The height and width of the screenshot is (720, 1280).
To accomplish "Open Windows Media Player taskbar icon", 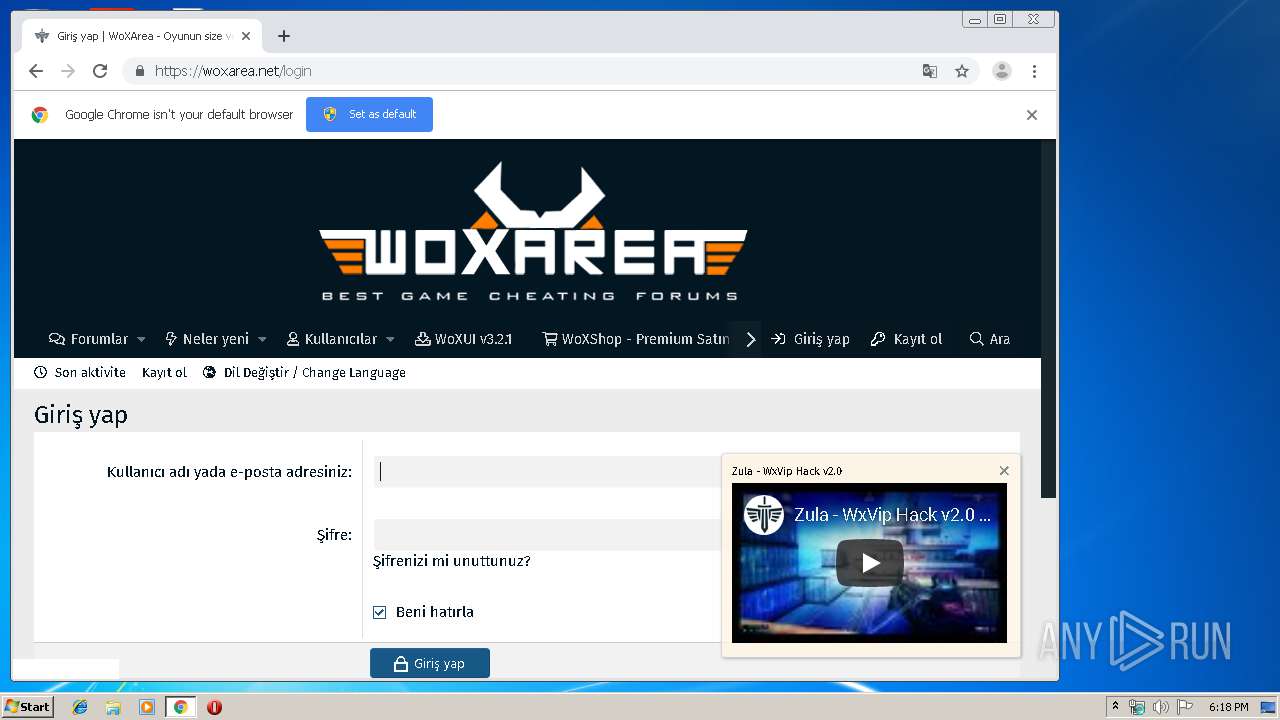I will click(x=147, y=707).
